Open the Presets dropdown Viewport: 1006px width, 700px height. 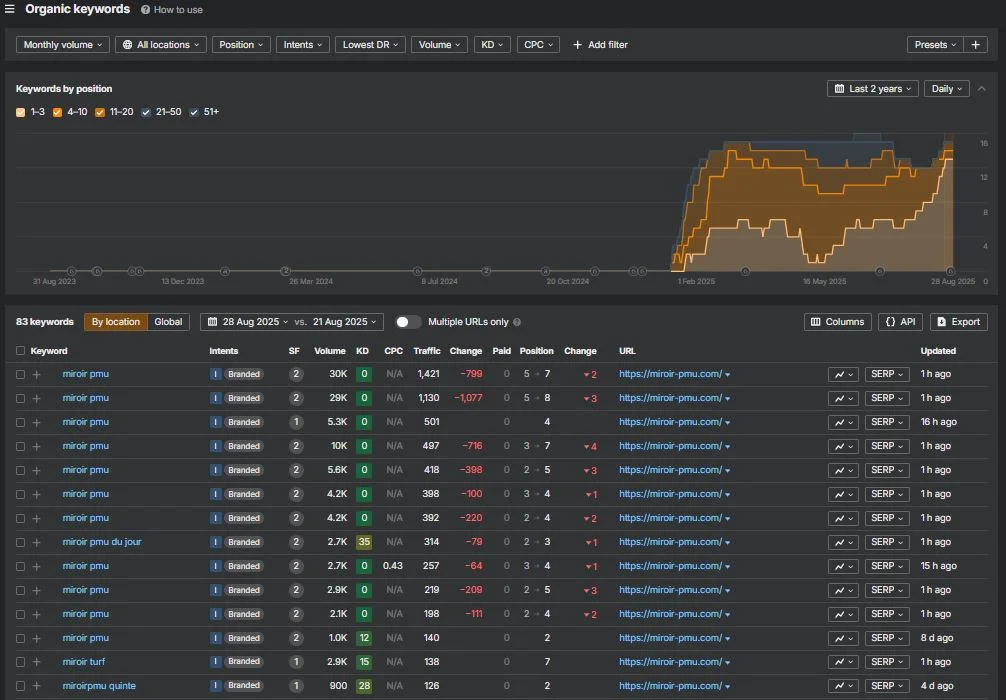(x=935, y=45)
